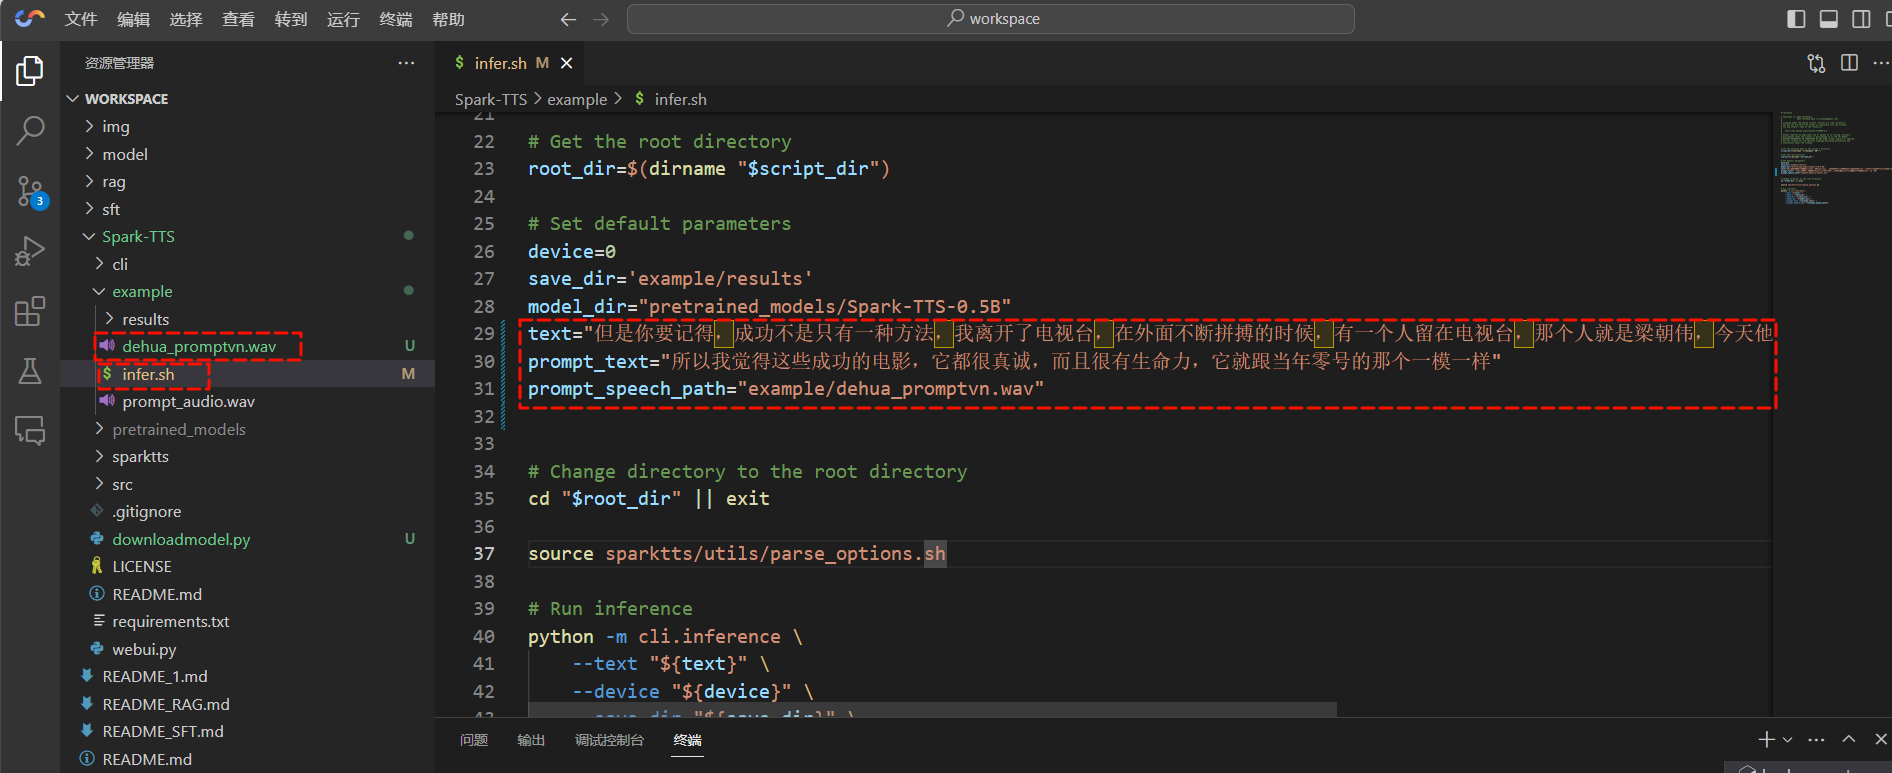1892x773 pixels.
Task: Expand the results folder
Action: pos(247,319)
